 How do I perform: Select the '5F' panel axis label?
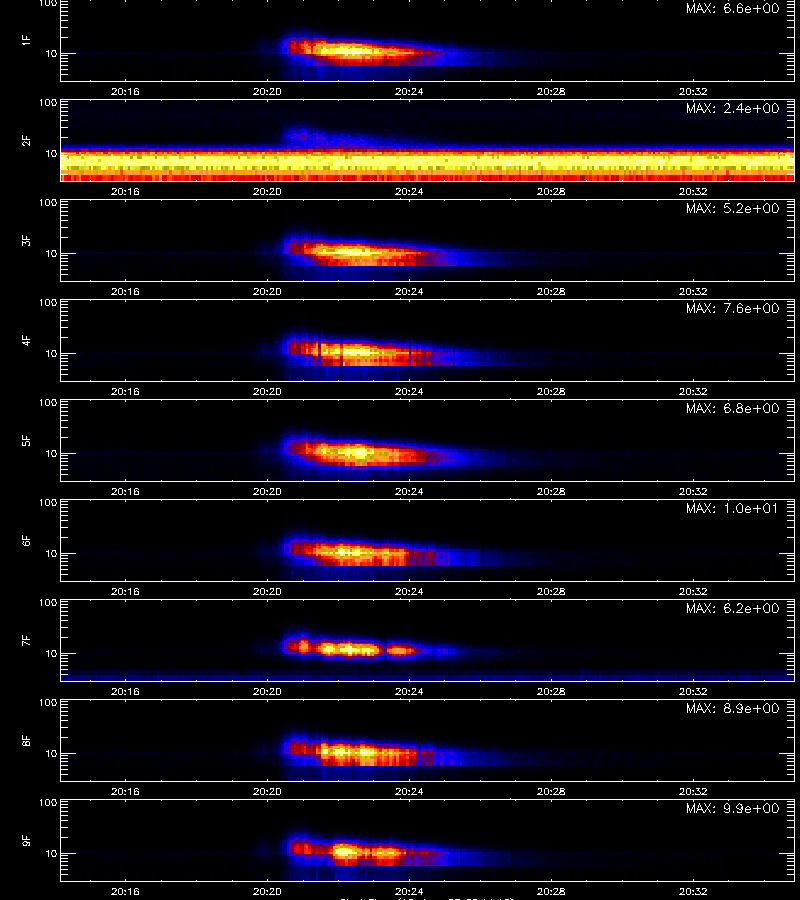(x=26, y=440)
